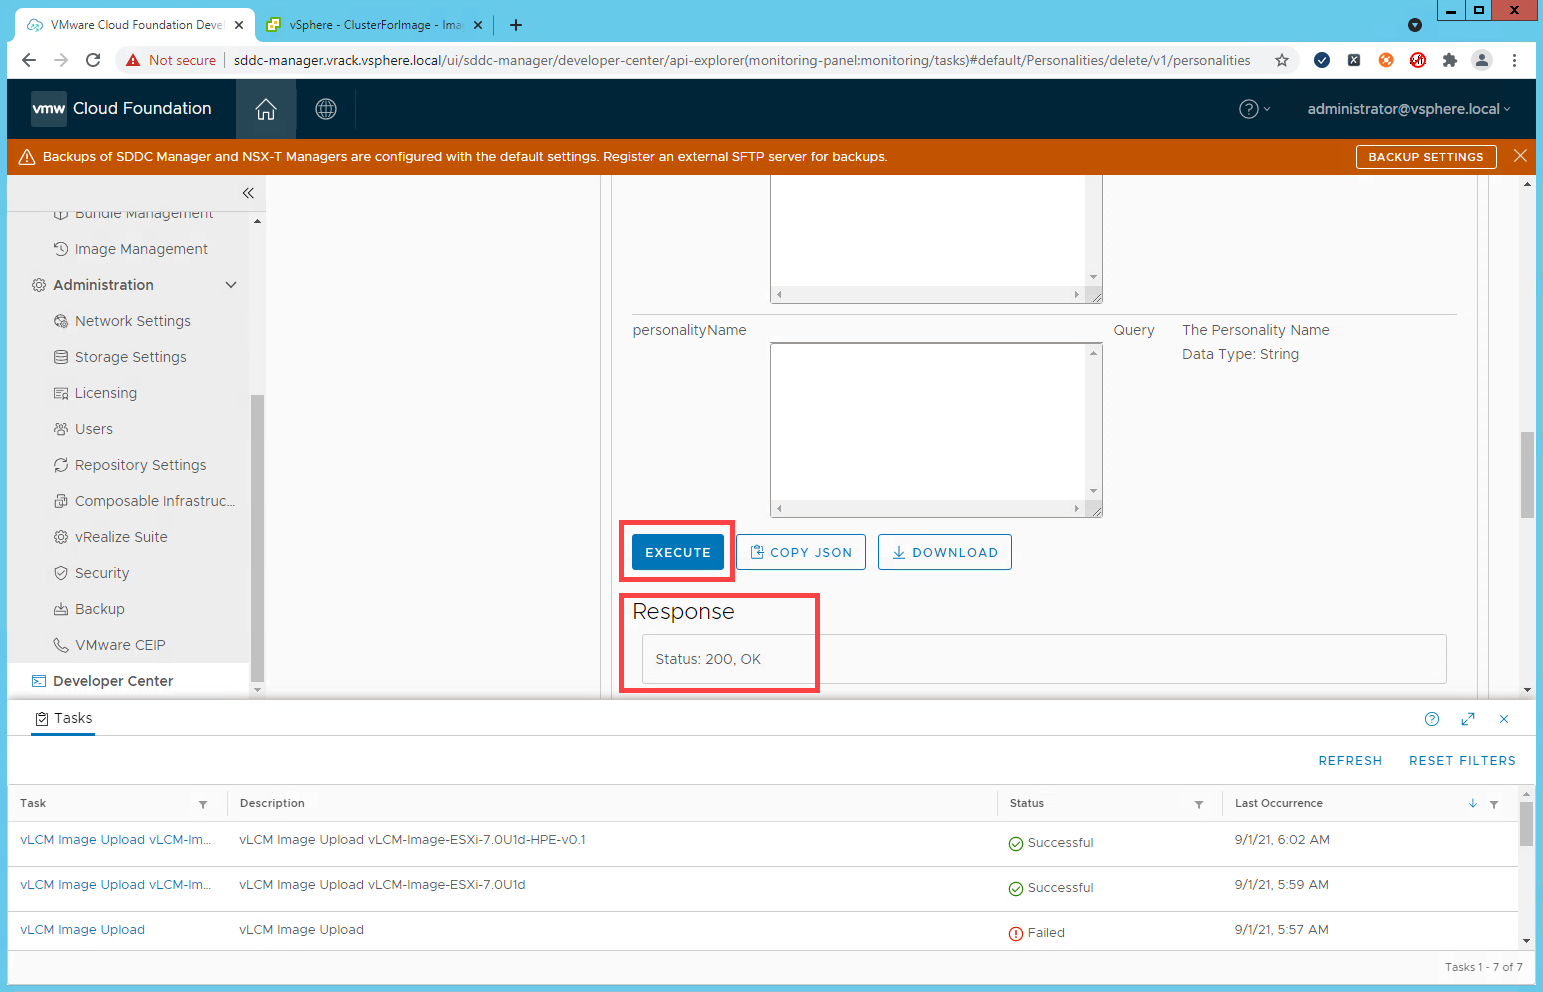Open the globe icon in header
Screen dimensions: 1543x992
[326, 109]
